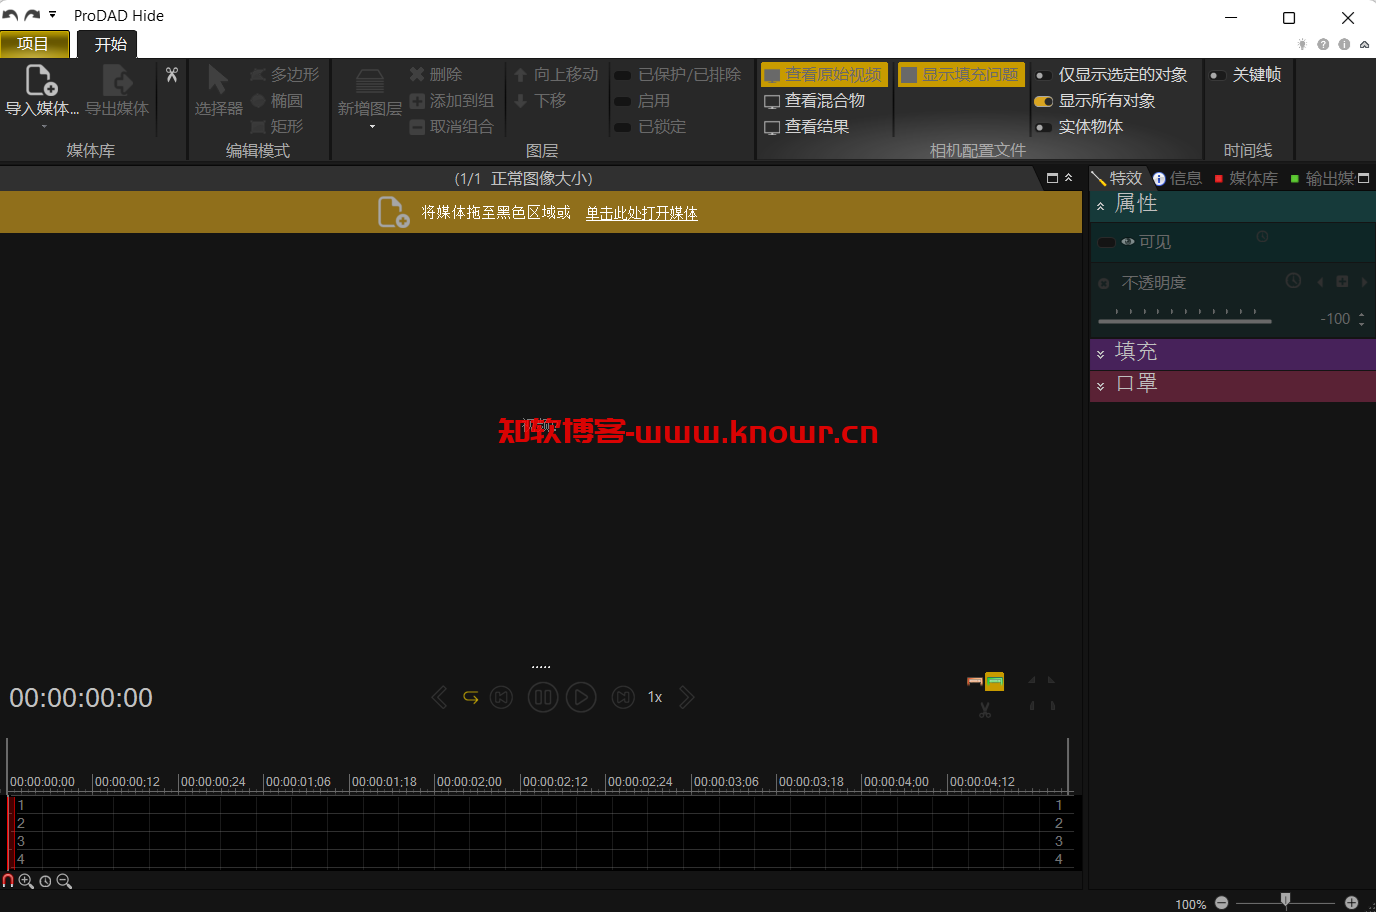The image size is (1376, 912).
Task: Choose the 矩形 rectangle shape tool
Action: click(277, 127)
